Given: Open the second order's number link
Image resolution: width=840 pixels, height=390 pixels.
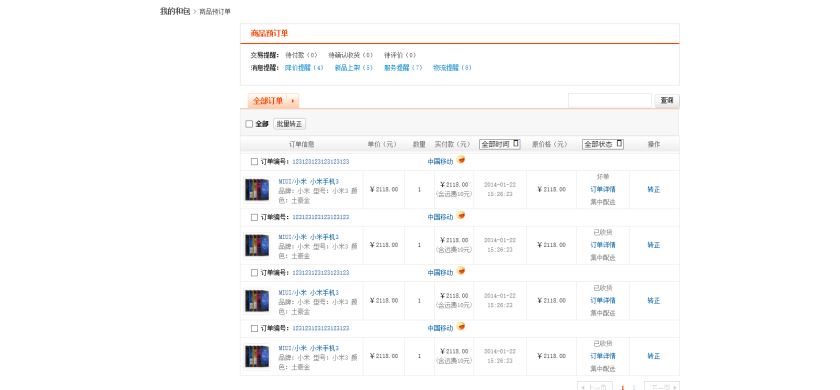Looking at the screenshot, I should (x=321, y=217).
